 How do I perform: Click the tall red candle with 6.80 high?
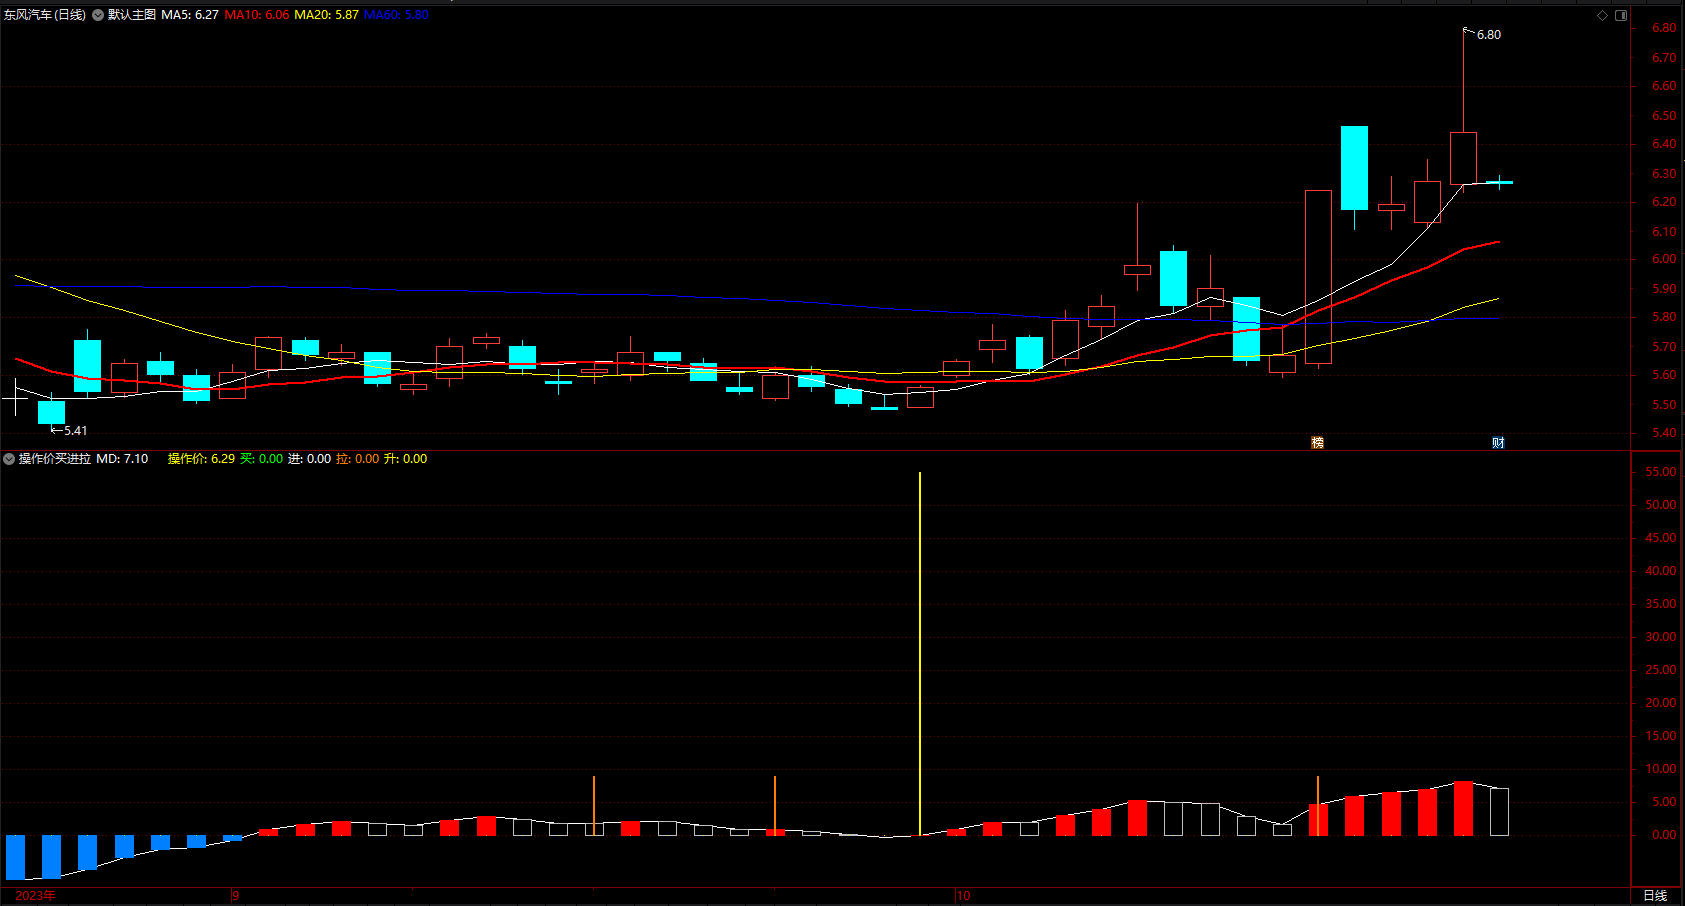tap(1463, 158)
